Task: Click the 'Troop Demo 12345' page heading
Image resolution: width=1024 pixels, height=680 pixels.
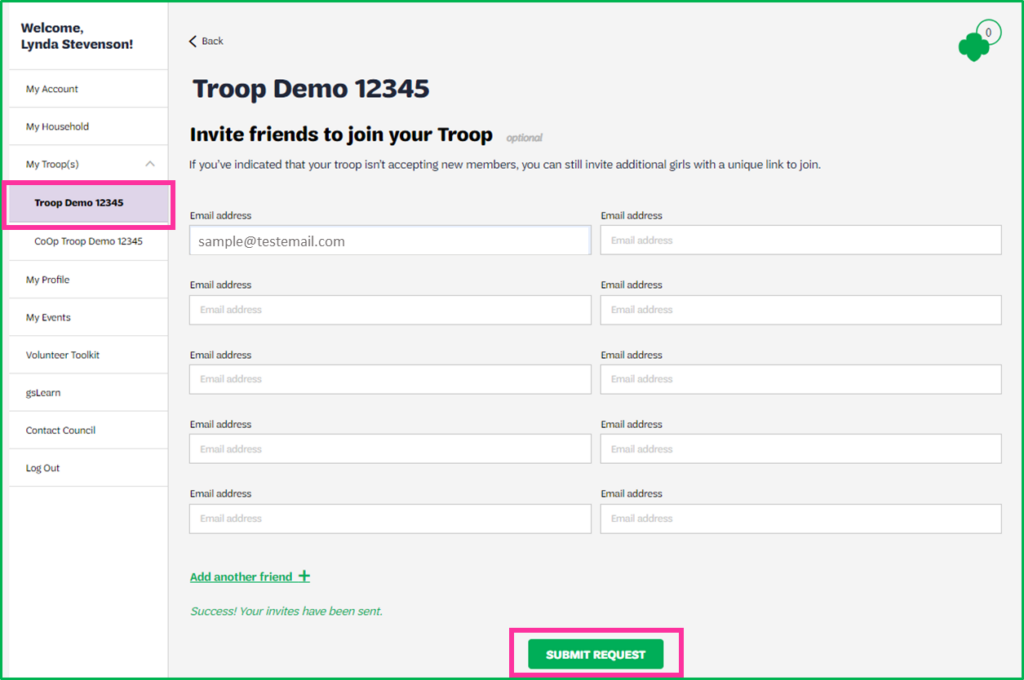Action: 311,89
